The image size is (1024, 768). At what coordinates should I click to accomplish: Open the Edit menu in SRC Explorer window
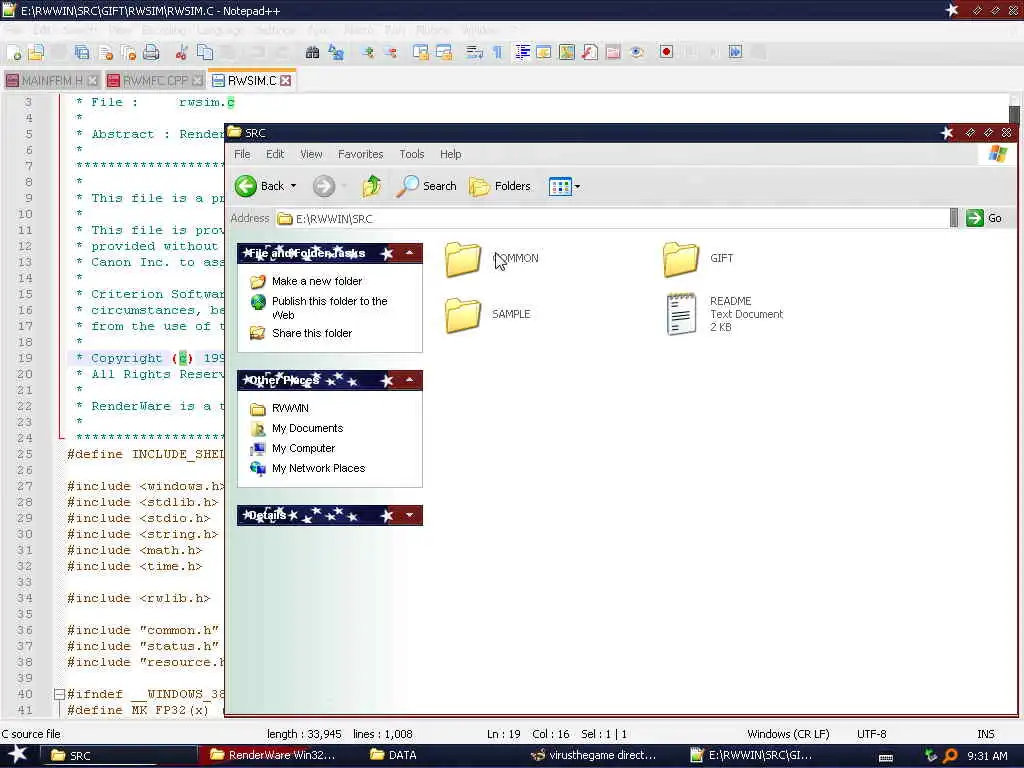pos(275,154)
